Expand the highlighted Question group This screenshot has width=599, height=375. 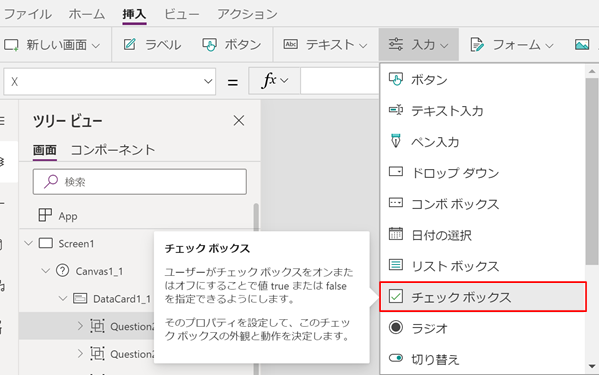pos(80,326)
